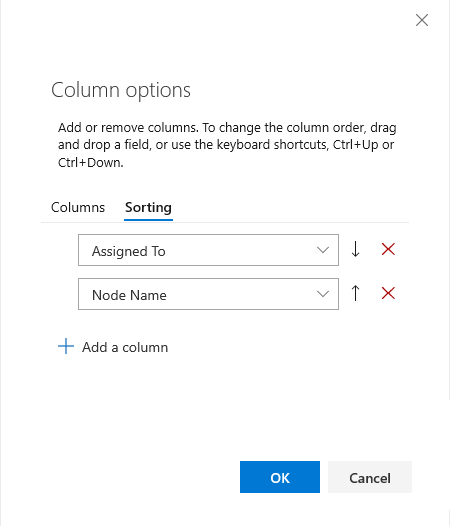Select the Sorting tab
Screen dimensions: 450x526
[148, 207]
